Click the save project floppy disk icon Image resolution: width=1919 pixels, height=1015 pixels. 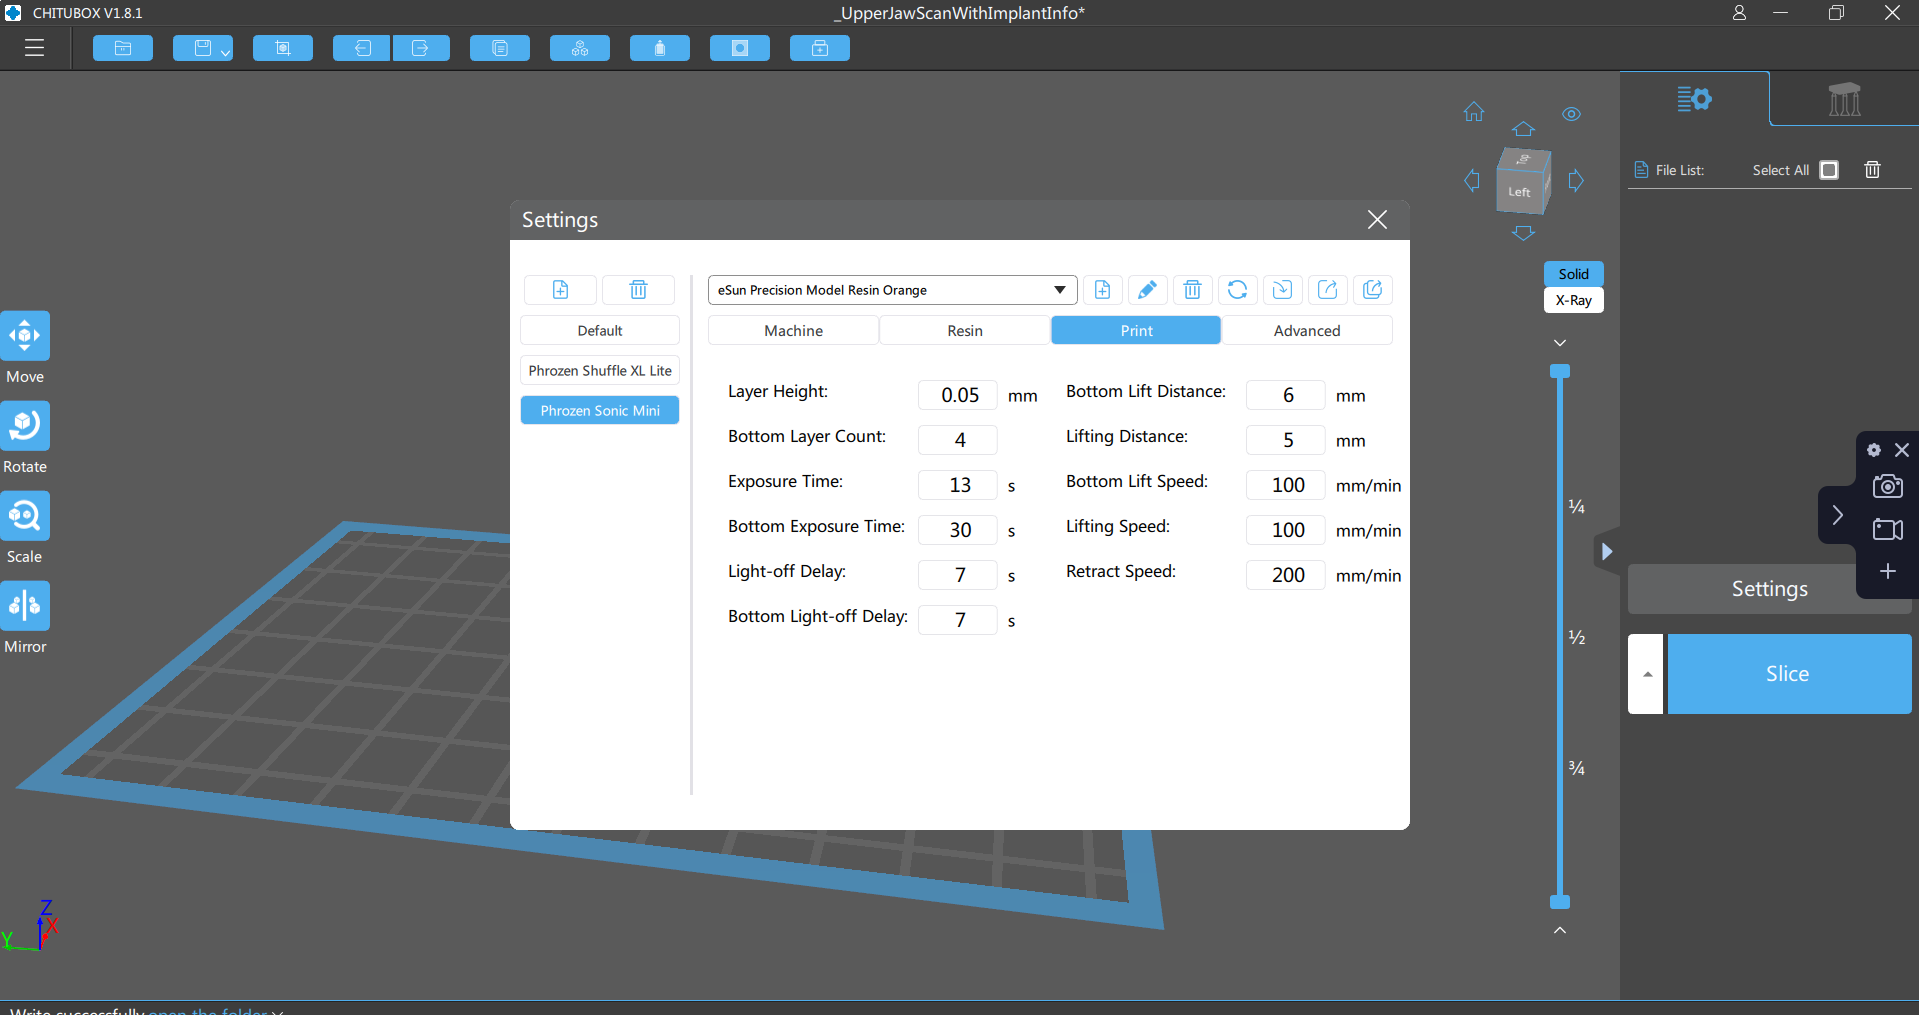click(202, 48)
